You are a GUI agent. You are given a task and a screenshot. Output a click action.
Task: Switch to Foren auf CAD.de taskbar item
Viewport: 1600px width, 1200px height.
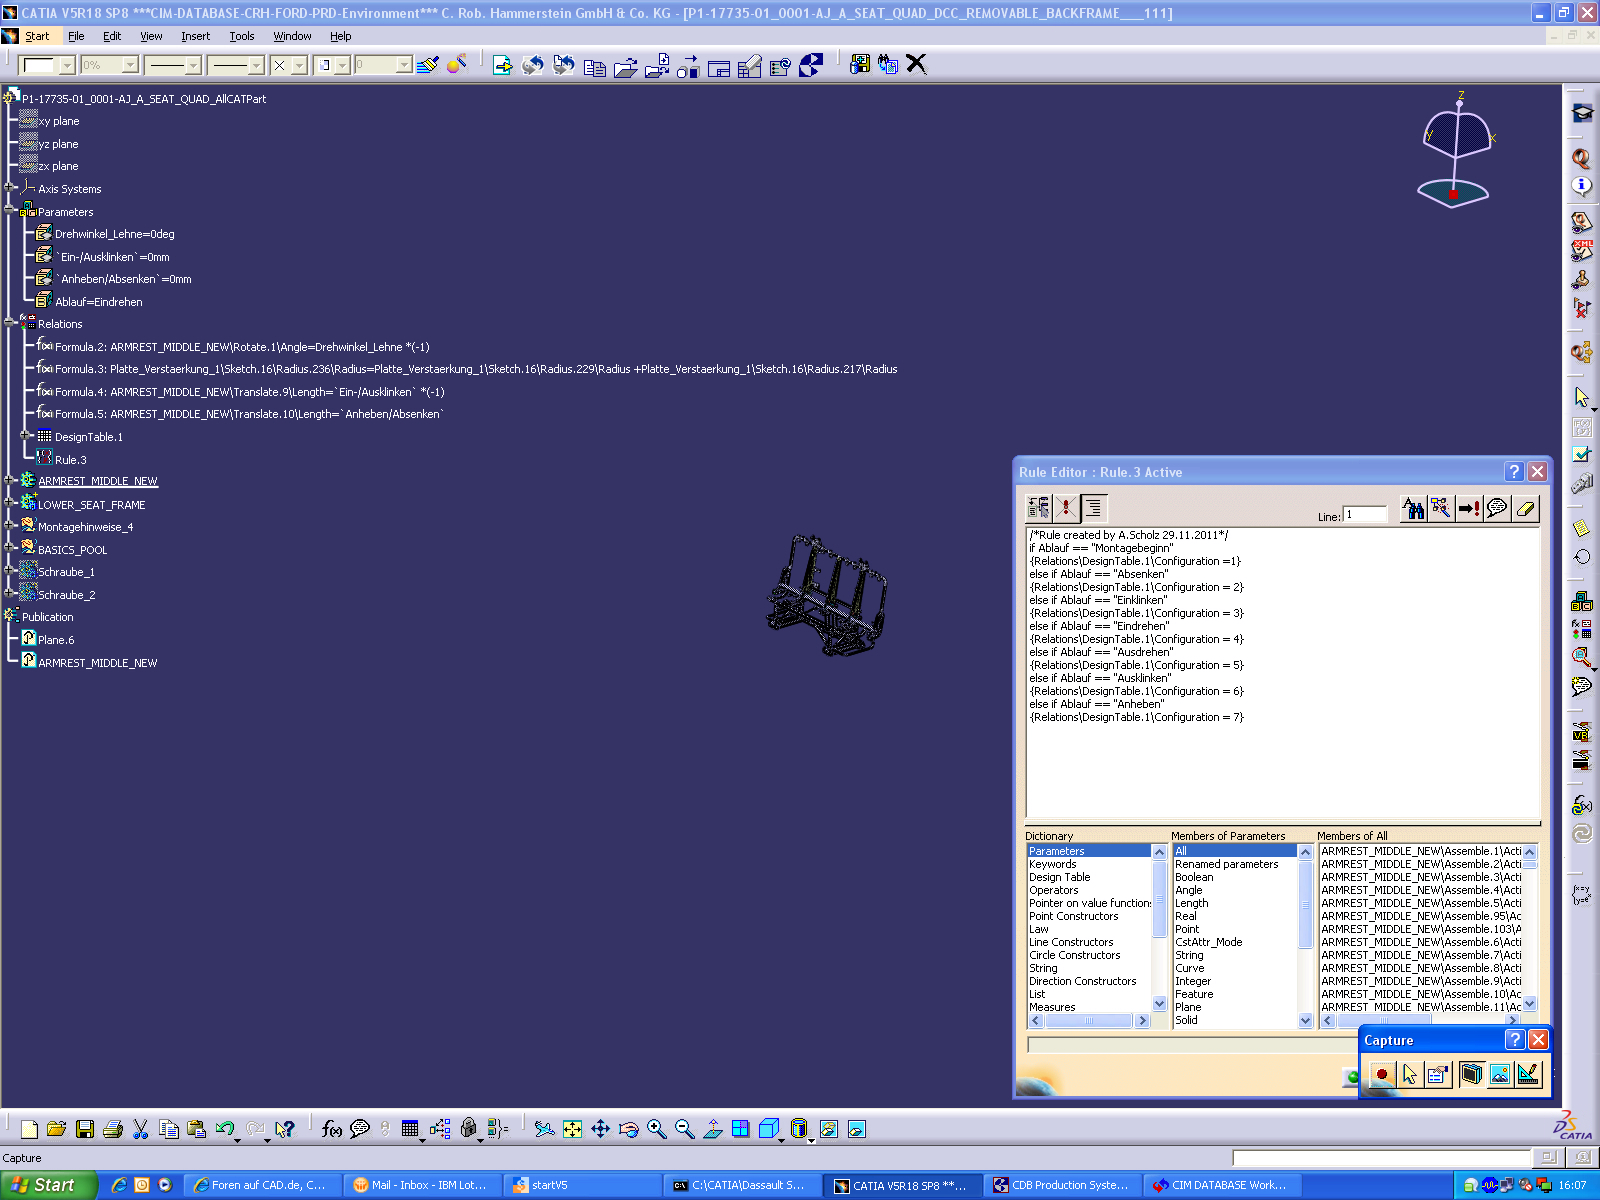(261, 1185)
